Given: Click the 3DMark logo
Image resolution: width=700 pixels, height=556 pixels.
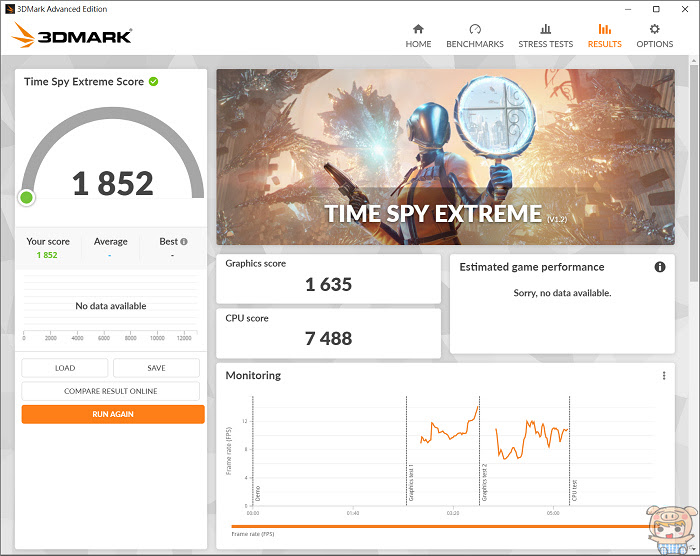Looking at the screenshot, I should tap(72, 35).
